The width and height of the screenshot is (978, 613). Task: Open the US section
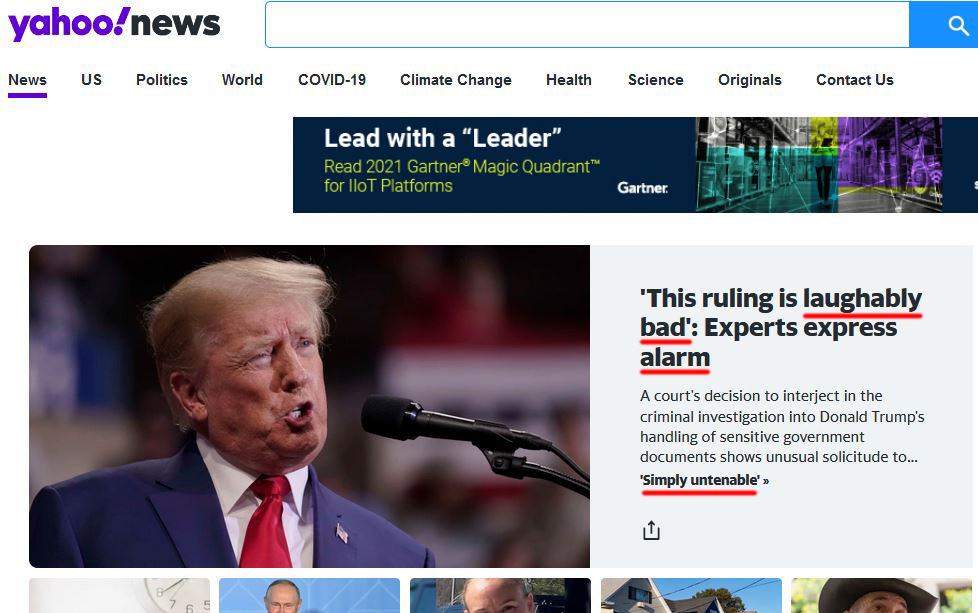tap(91, 80)
